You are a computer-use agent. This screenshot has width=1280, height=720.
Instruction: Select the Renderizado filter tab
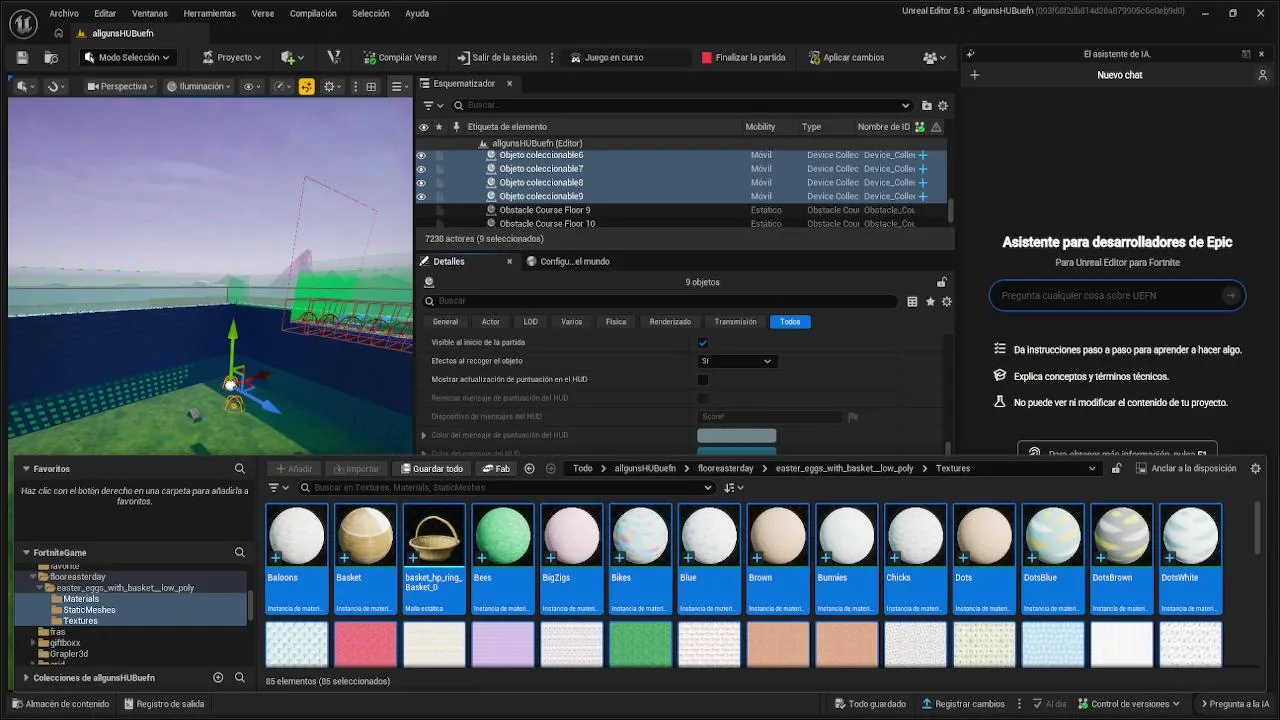pos(670,322)
